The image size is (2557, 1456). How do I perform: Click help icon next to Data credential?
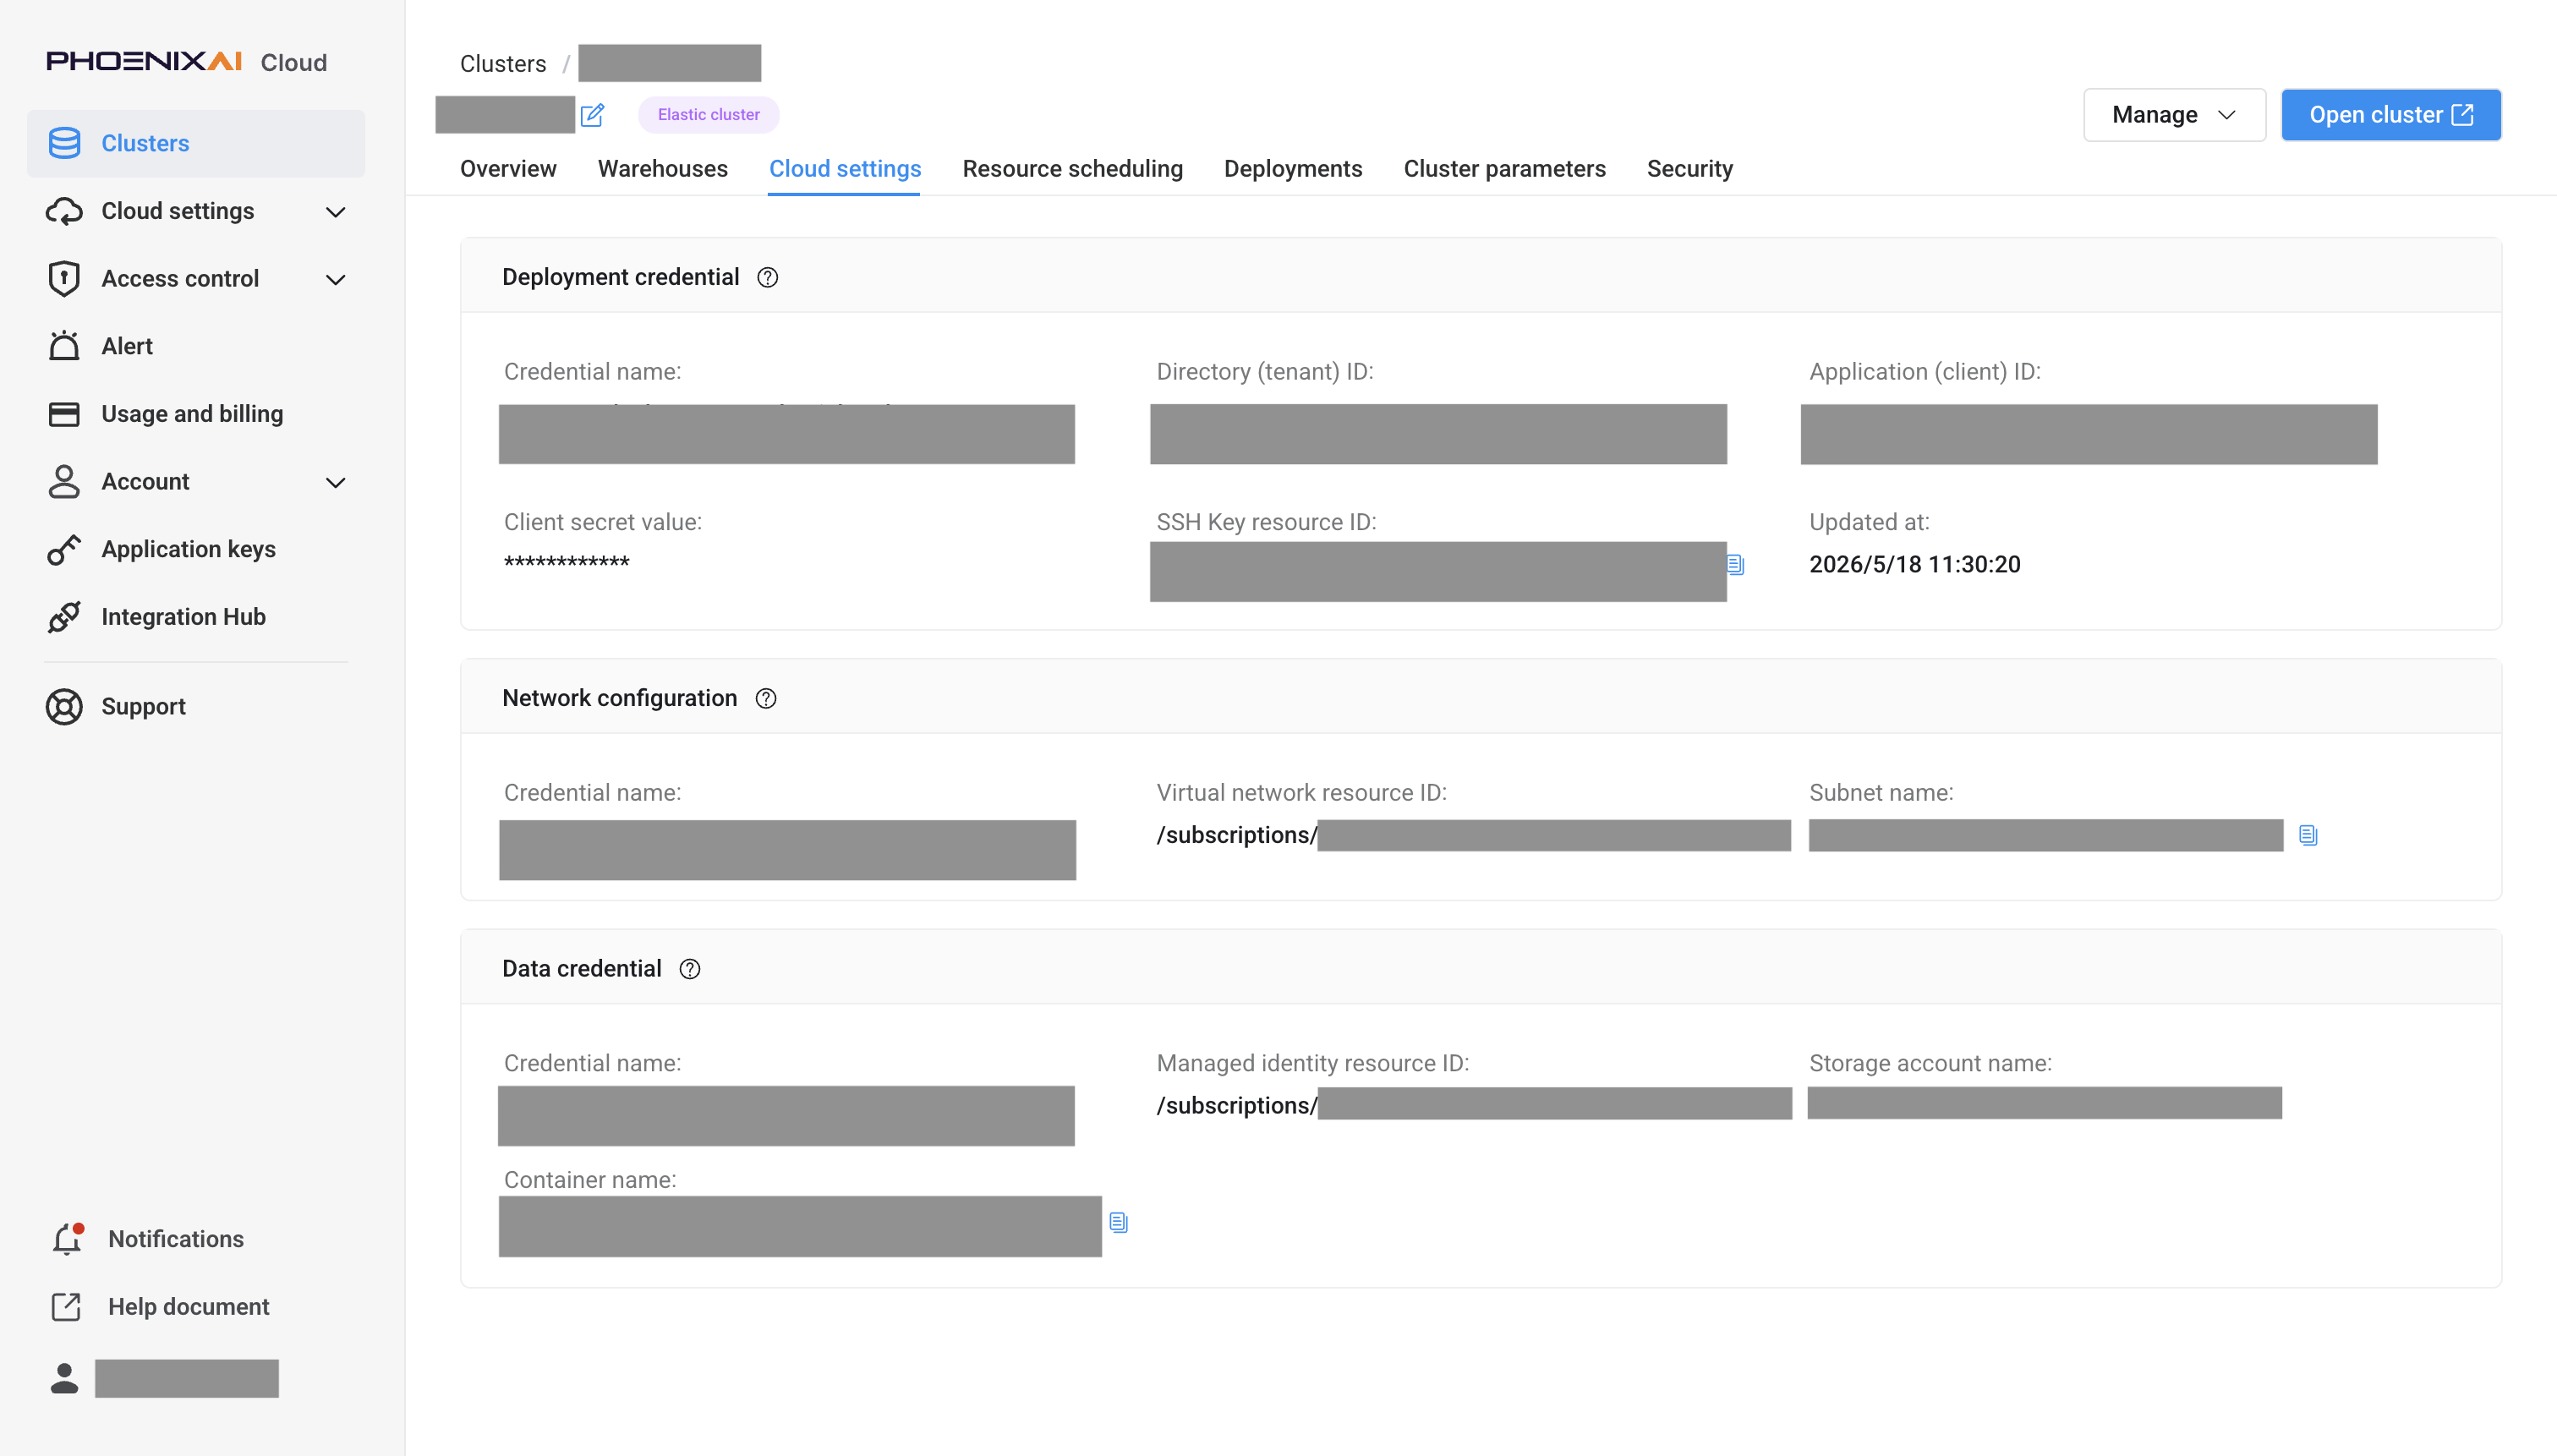tap(690, 969)
